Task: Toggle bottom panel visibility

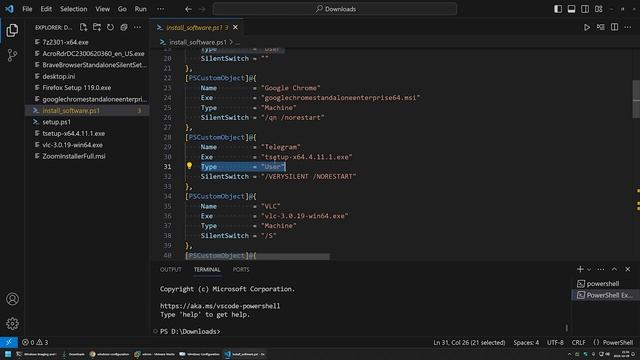Action: pos(571,9)
